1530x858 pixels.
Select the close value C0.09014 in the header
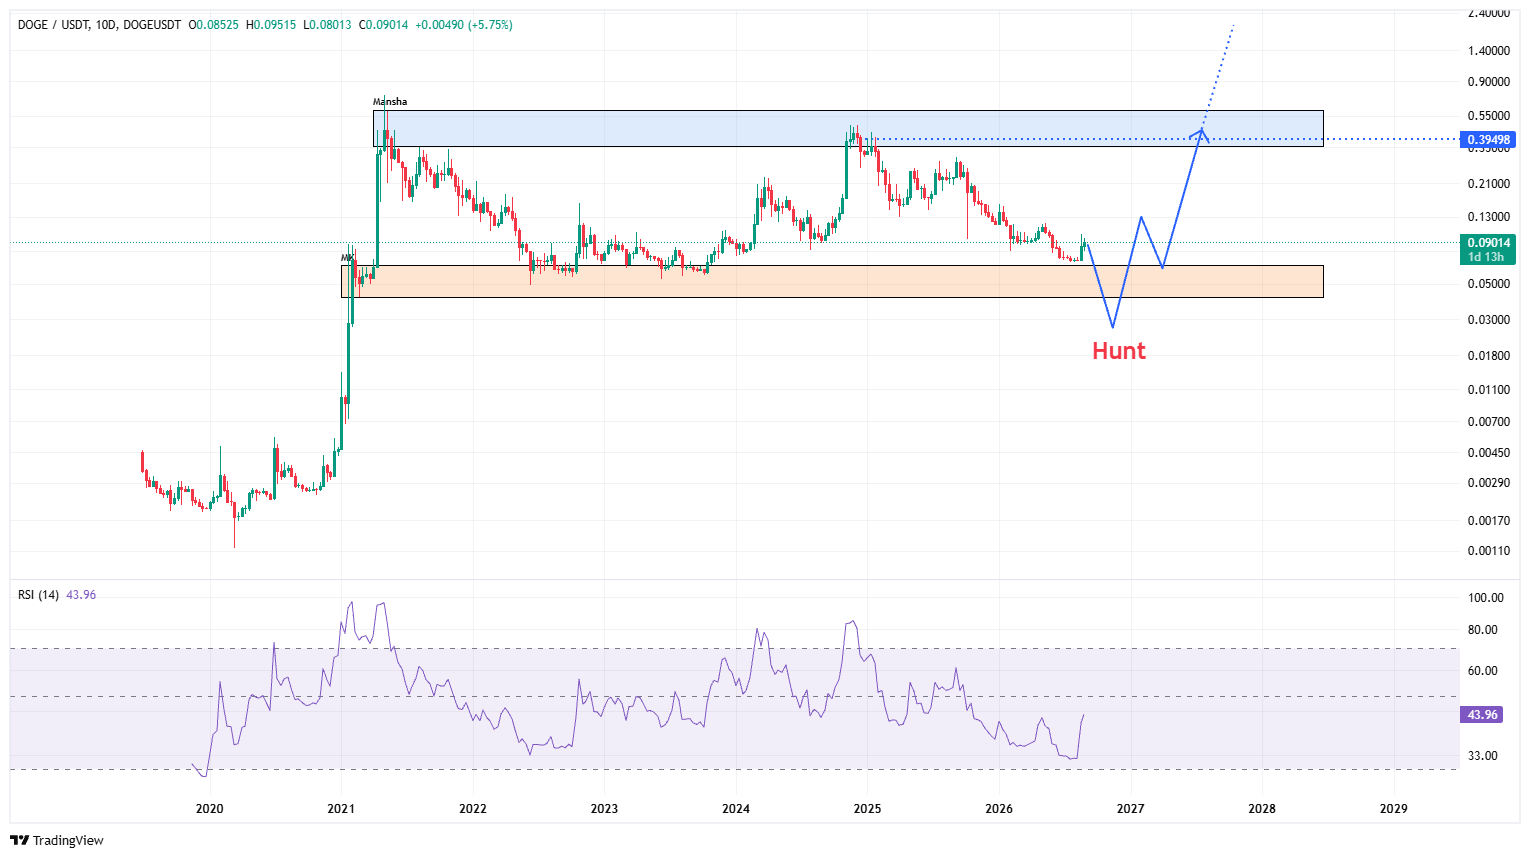[383, 25]
